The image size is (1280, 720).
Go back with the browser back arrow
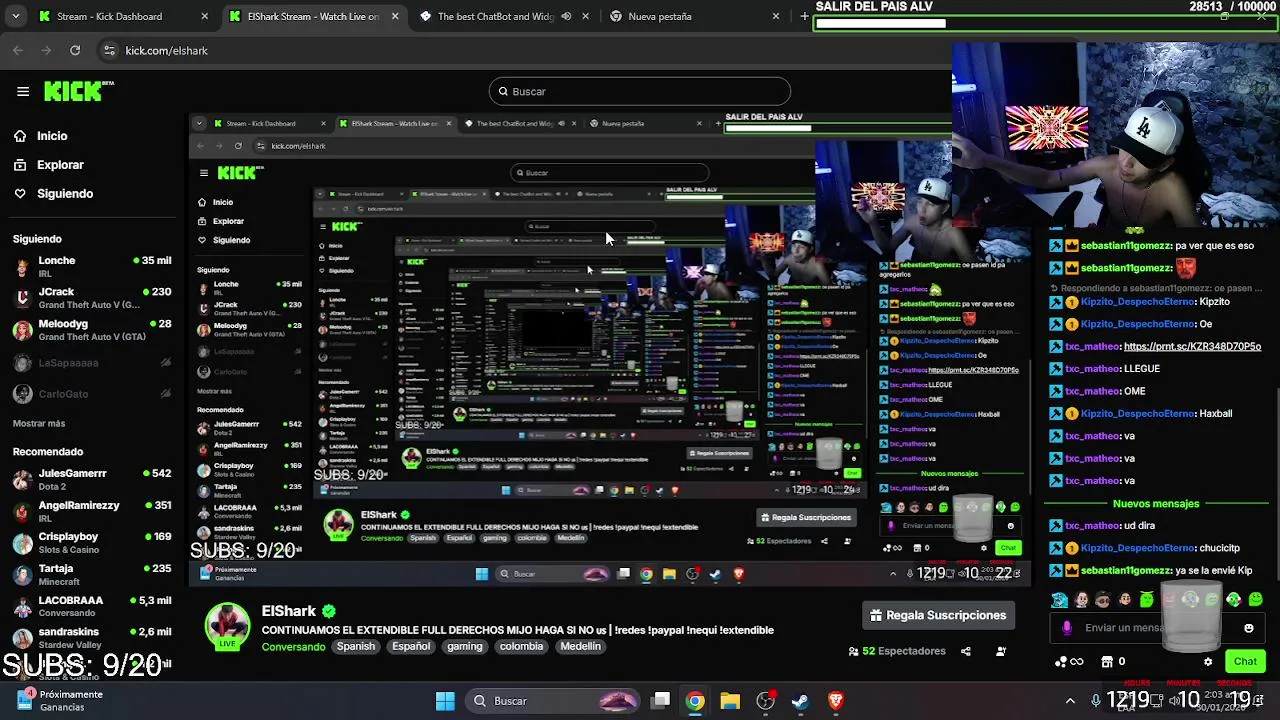click(18, 50)
